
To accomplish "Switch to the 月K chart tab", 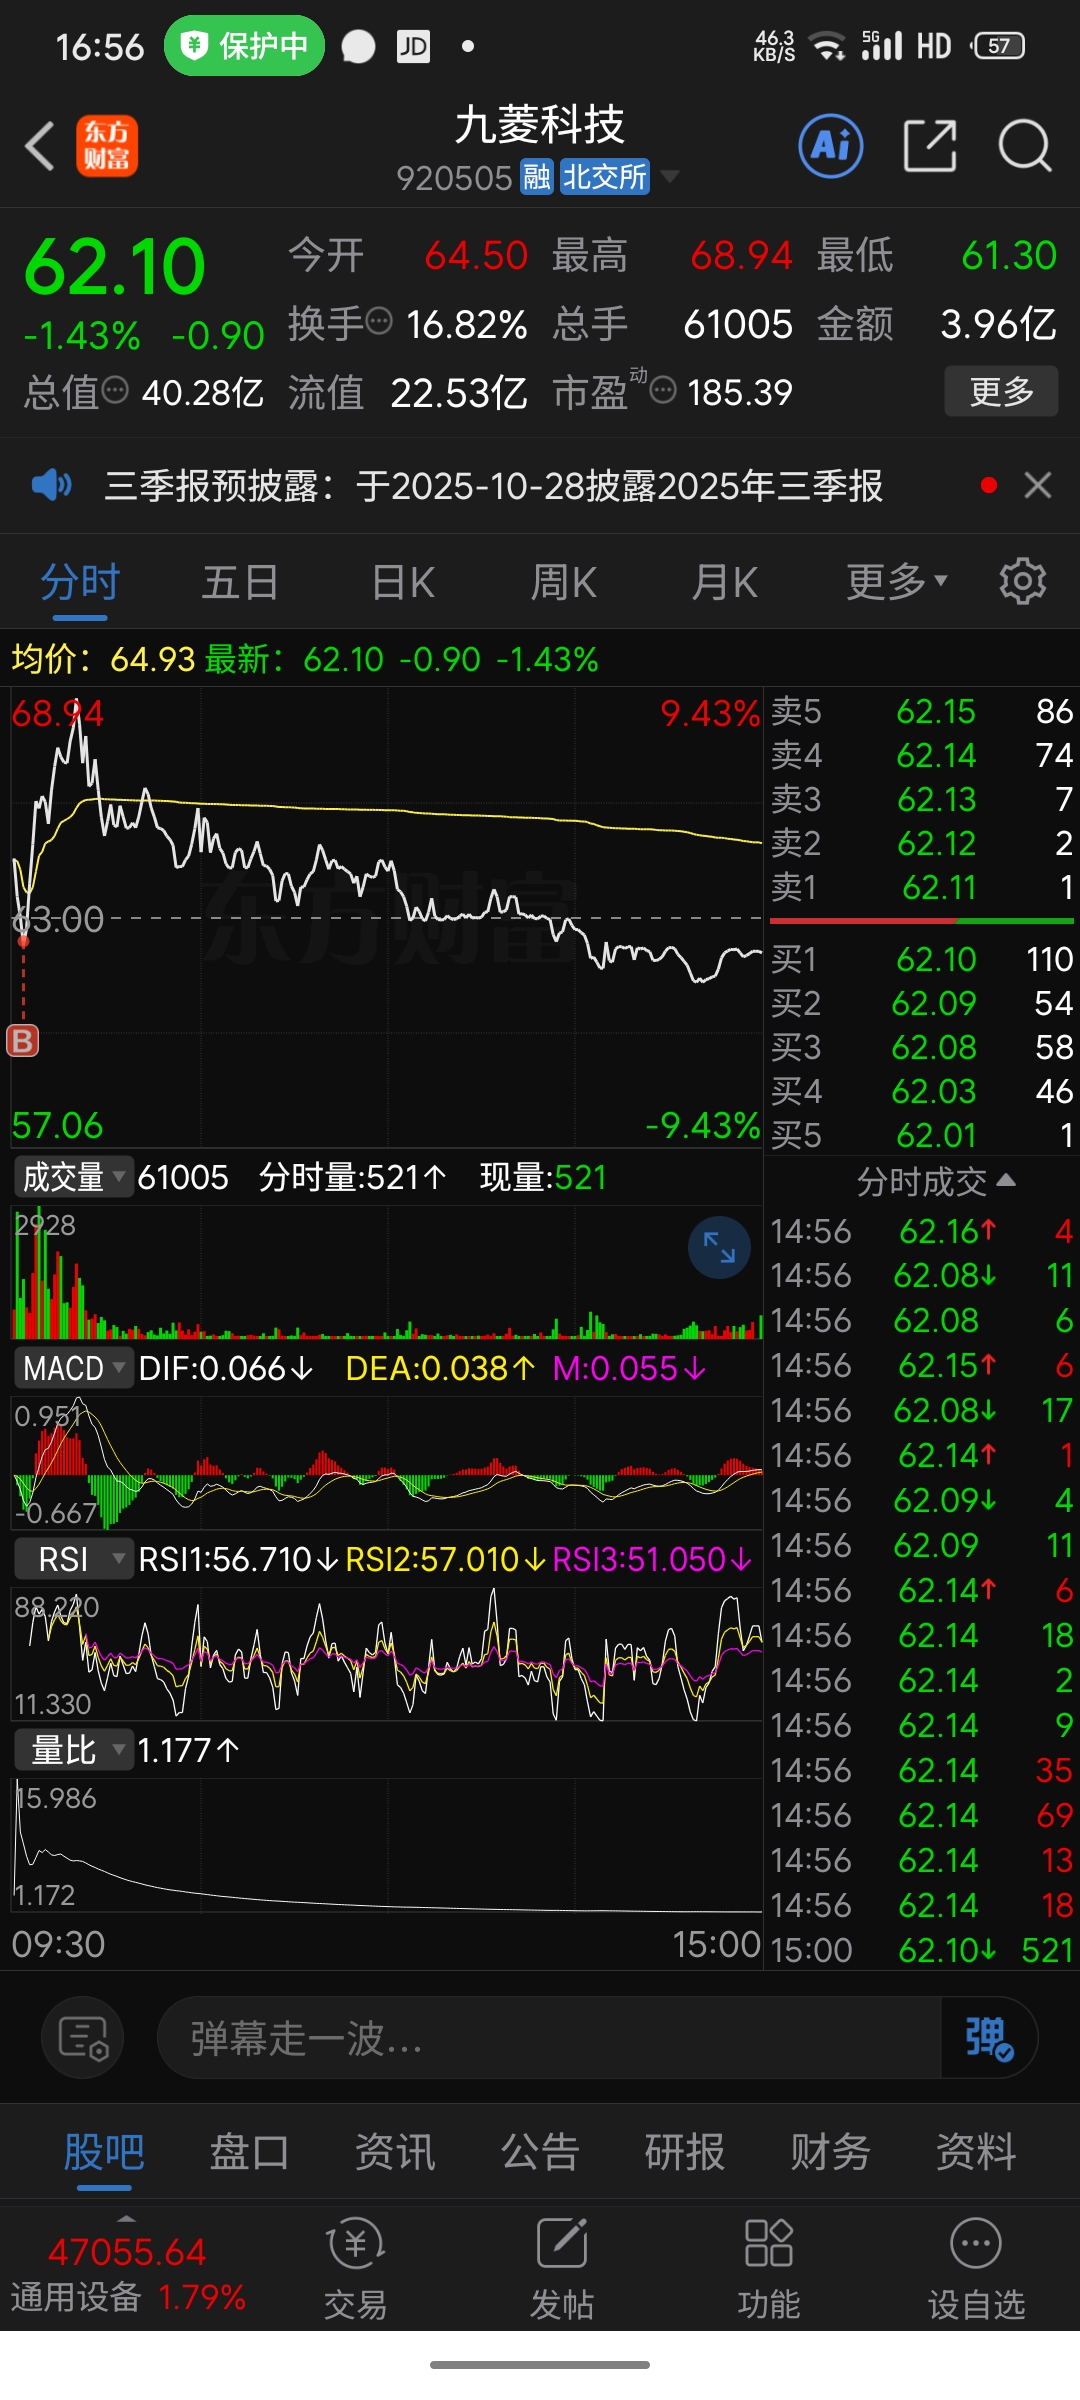I will [x=725, y=582].
